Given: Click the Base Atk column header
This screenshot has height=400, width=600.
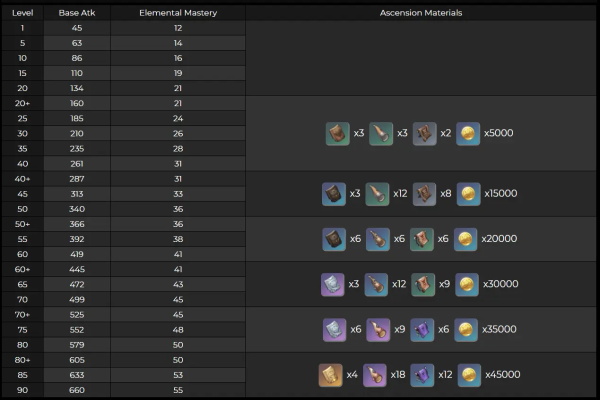Looking at the screenshot, I should (77, 13).
